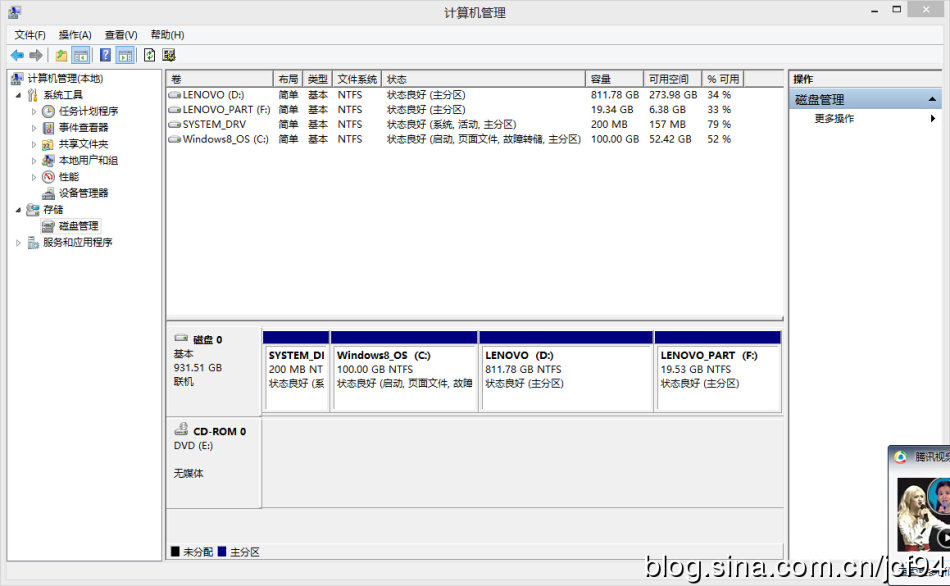The width and height of the screenshot is (950, 586).
Task: Select the LENOVO (D:) partition block
Action: coord(566,377)
